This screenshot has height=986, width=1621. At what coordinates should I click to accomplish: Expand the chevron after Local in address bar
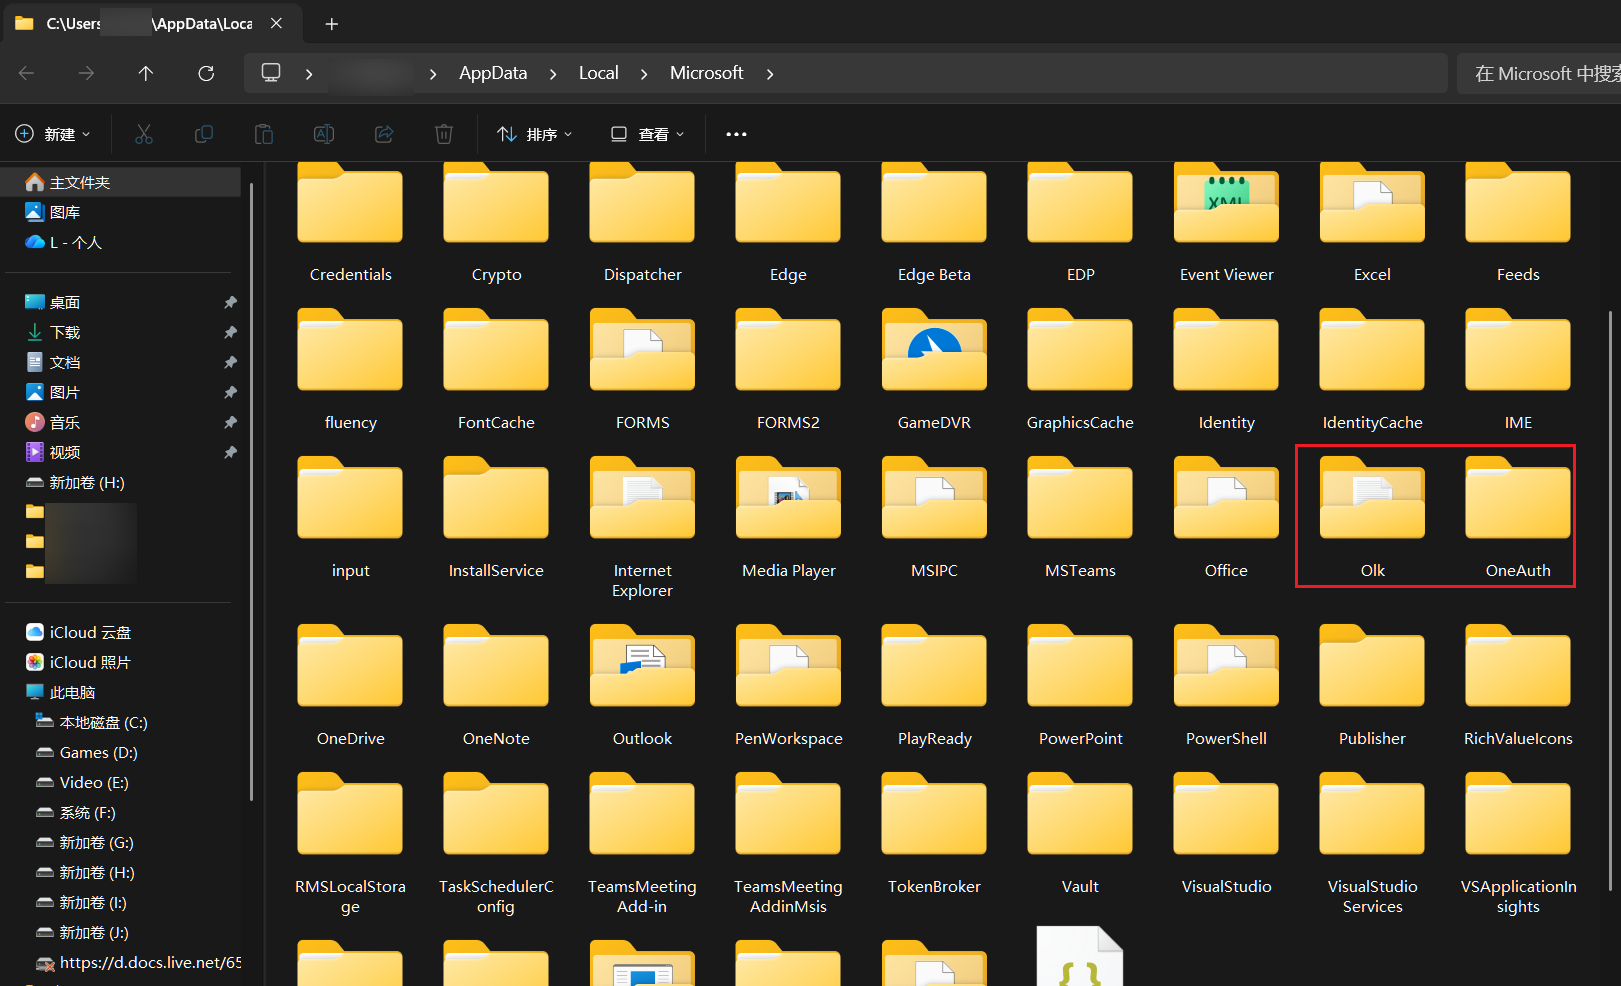point(644,74)
